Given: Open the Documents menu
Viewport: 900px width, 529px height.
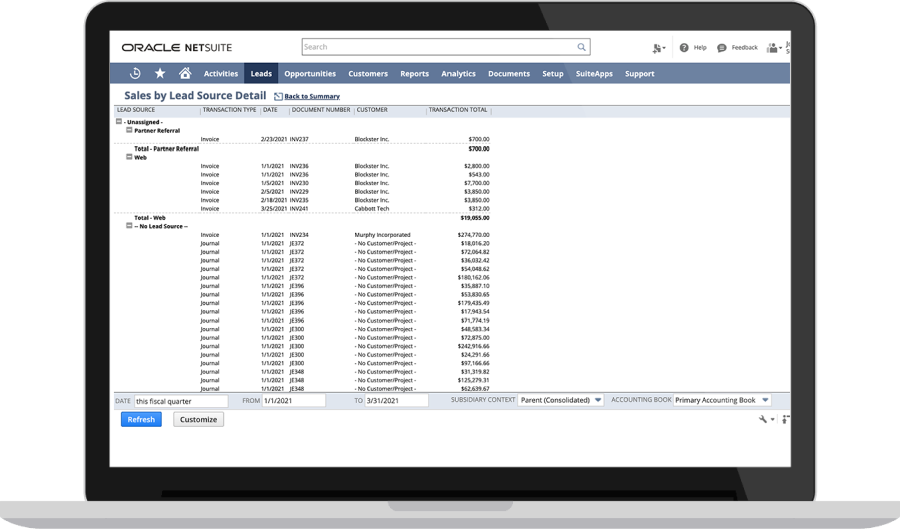Looking at the screenshot, I should pos(509,73).
